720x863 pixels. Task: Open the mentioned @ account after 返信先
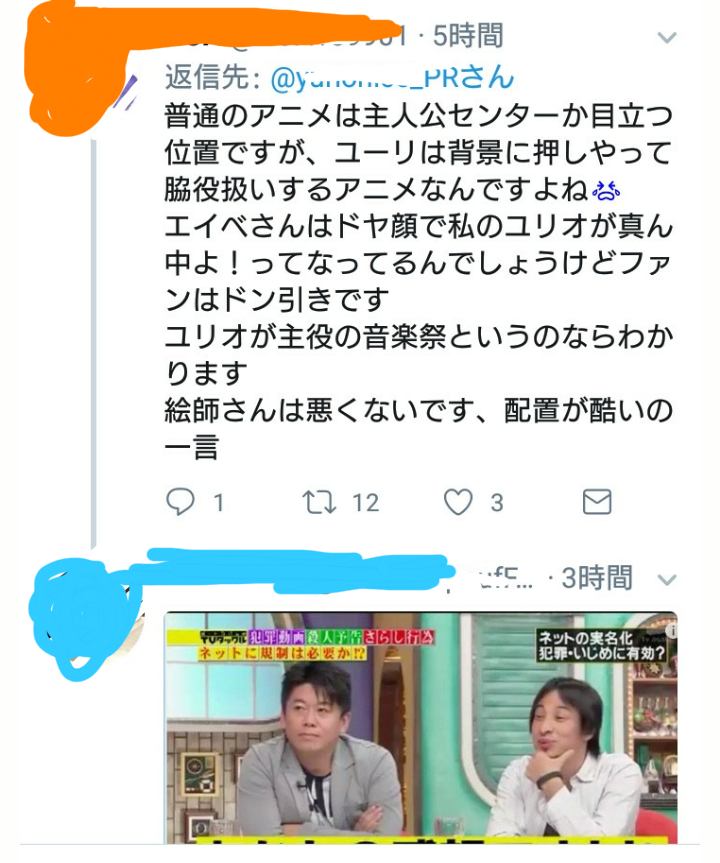[392, 77]
